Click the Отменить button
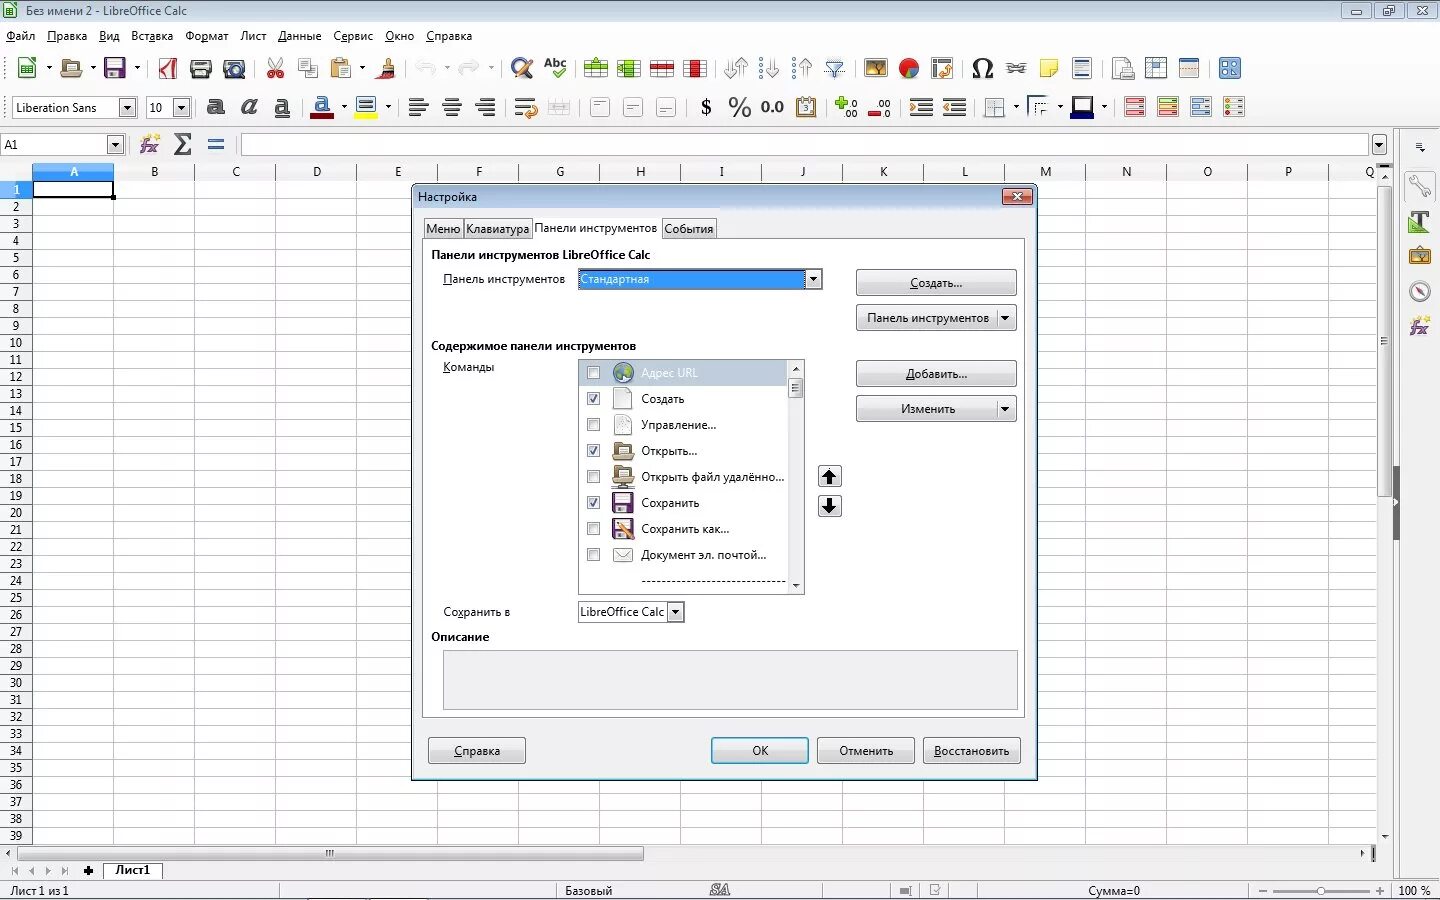This screenshot has width=1440, height=900. (x=866, y=750)
